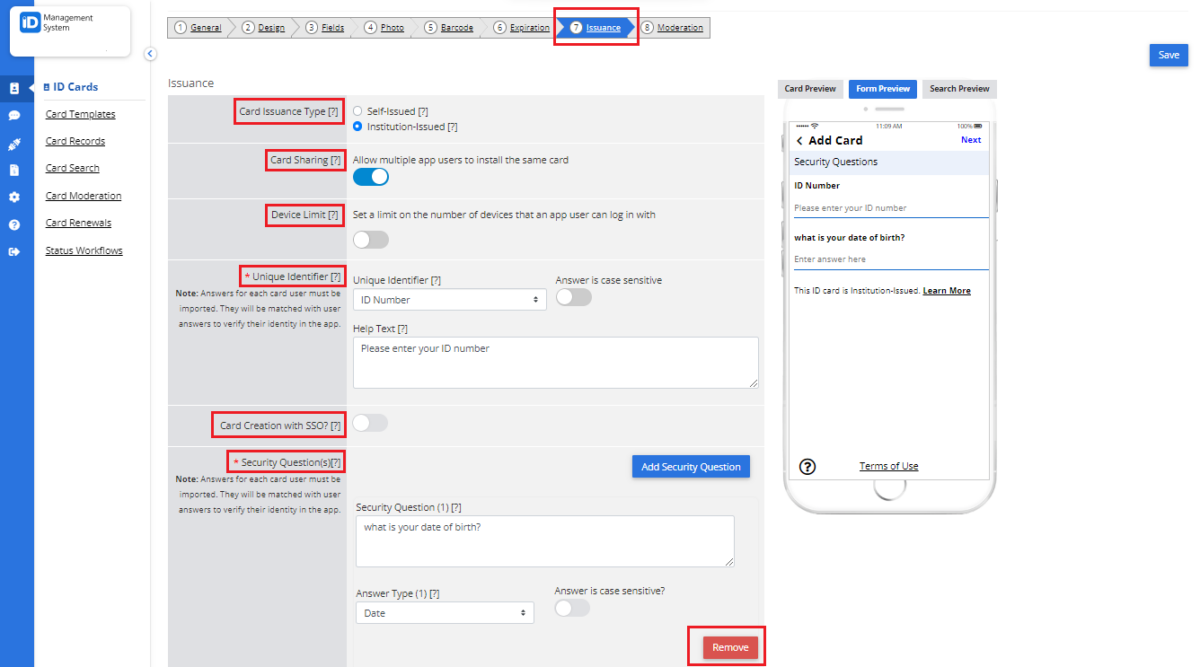Switch to the Card Preview tab

809,89
